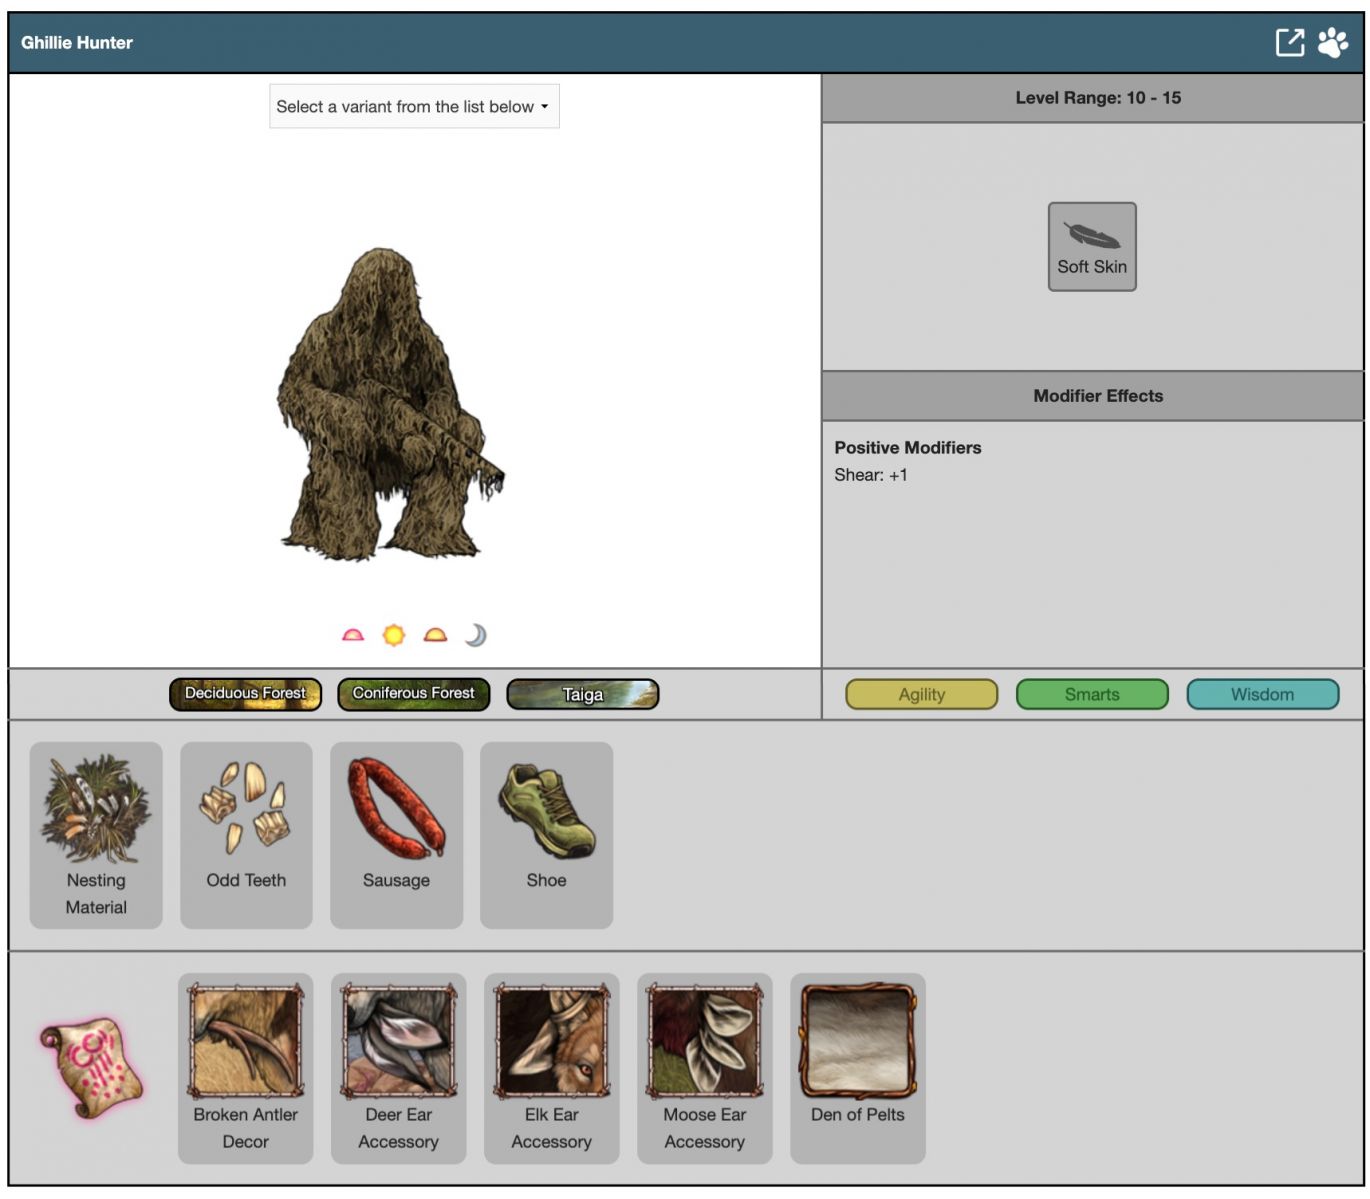Click the dusk sunset icon
1370x1199 pixels.
click(435, 635)
